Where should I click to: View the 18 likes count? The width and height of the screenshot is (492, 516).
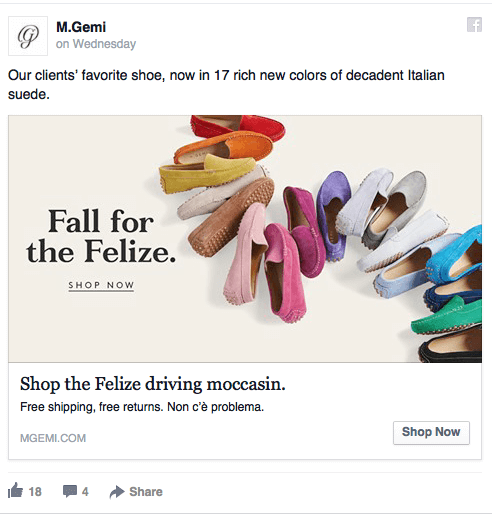(35, 492)
